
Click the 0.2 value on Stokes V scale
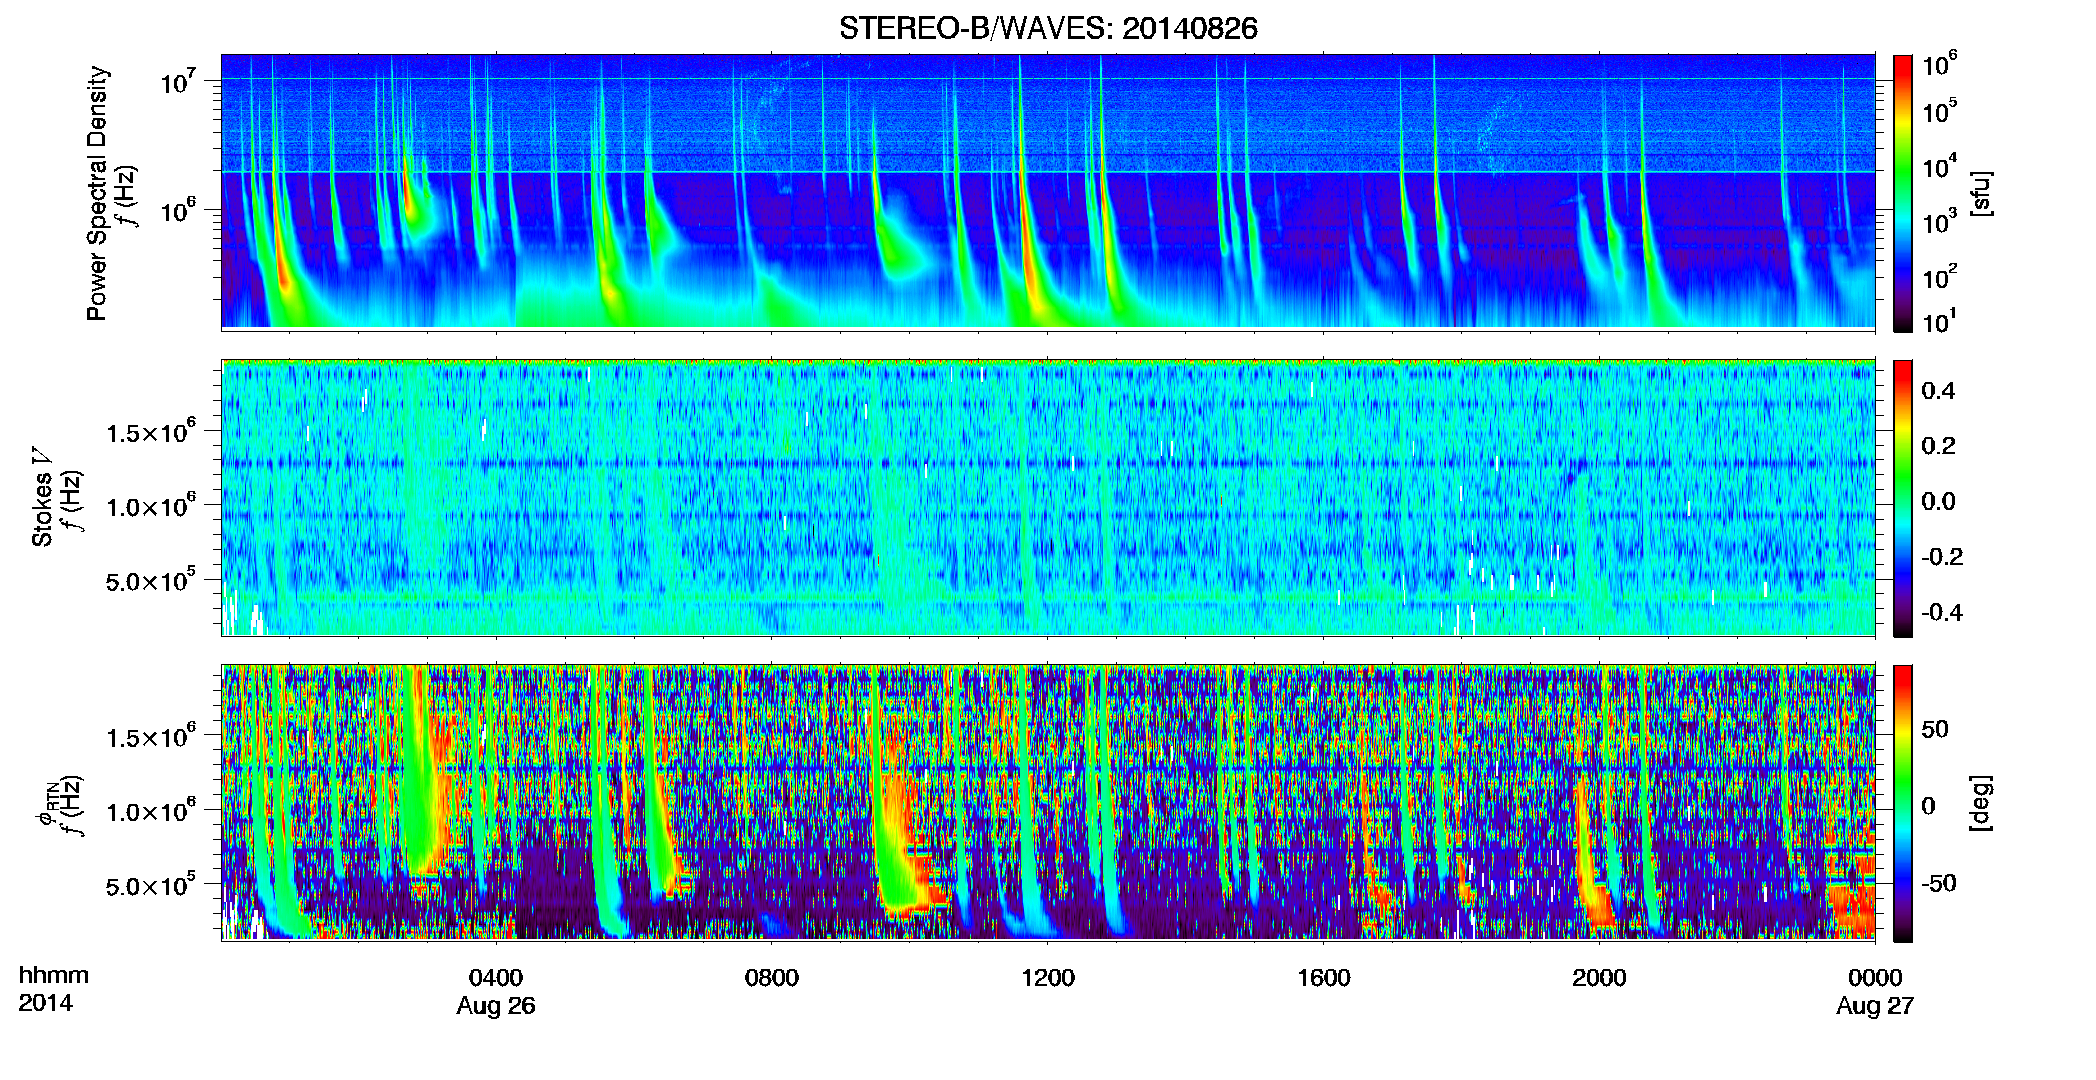[x=1938, y=445]
